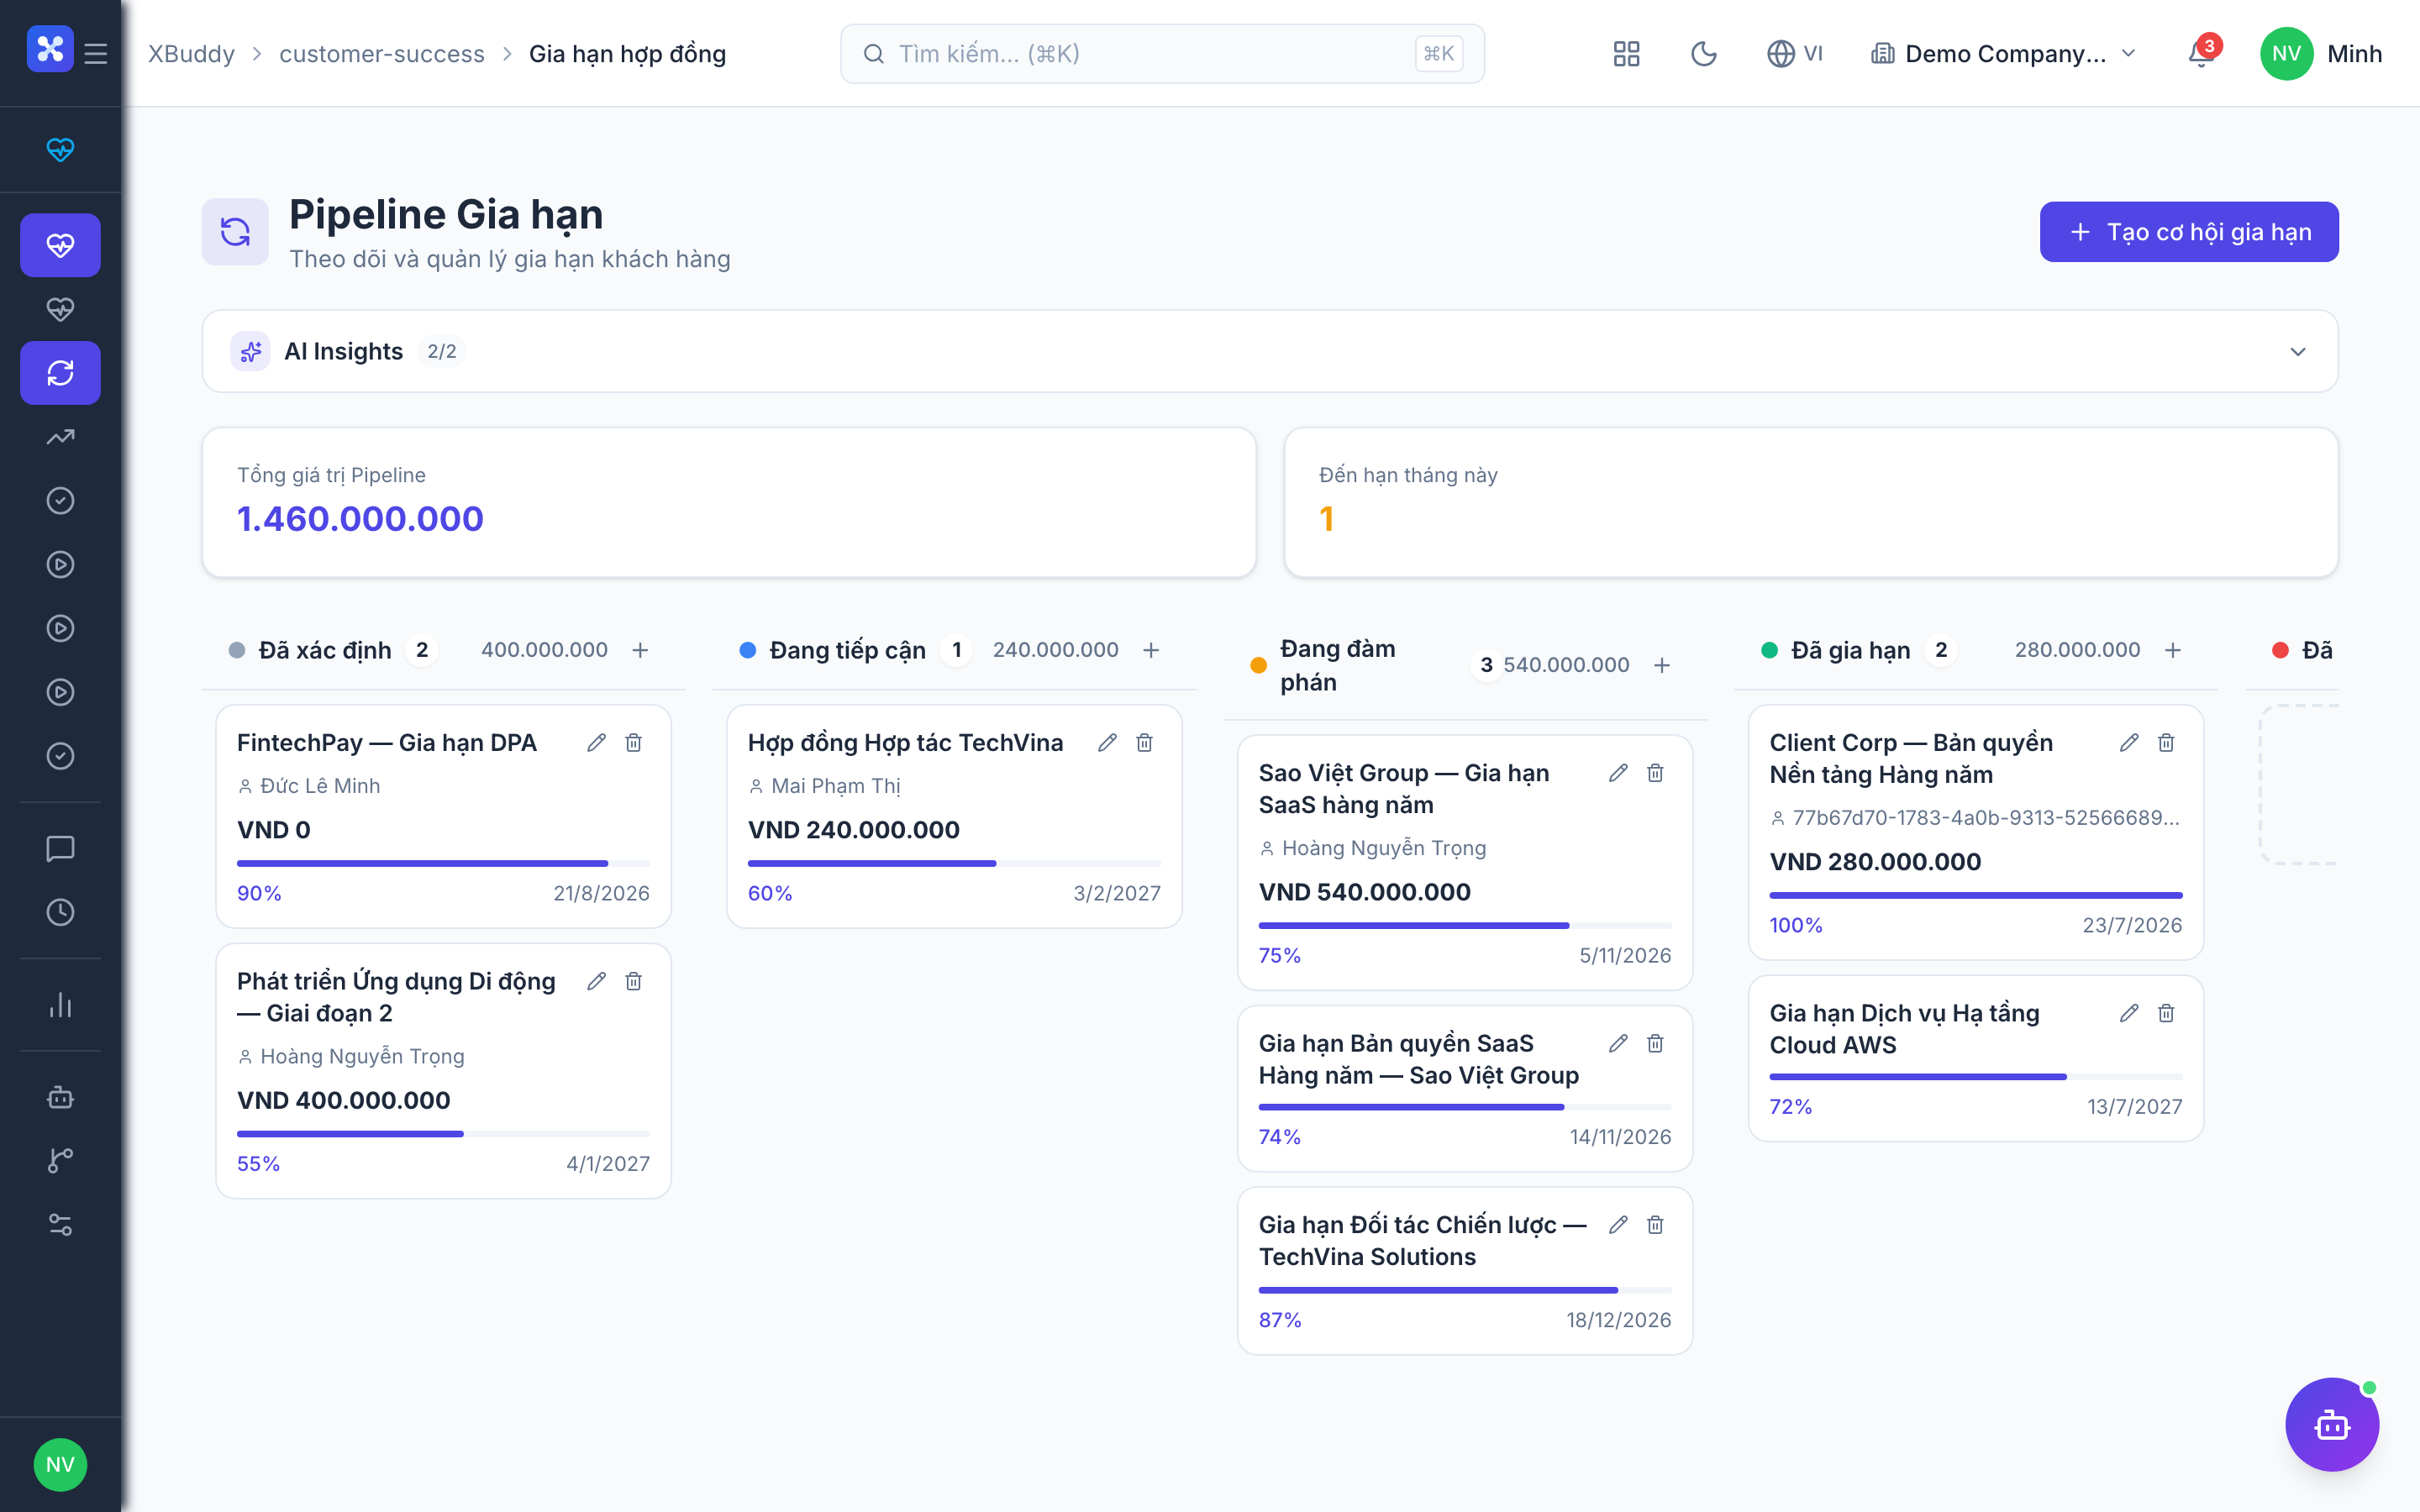Delete Gia hạn Bản quyền SaaS card
This screenshot has width=2420, height=1512.
coord(1655,1043)
